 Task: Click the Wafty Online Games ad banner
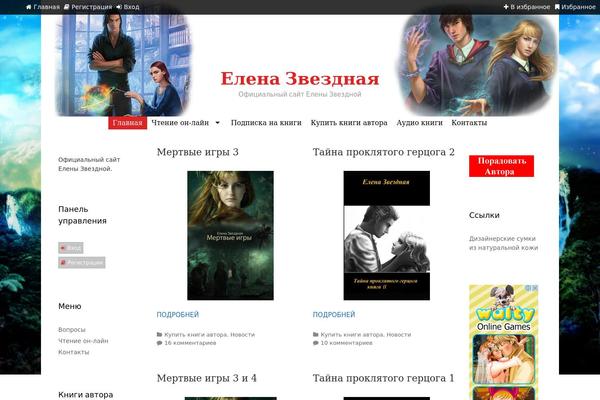(504, 342)
